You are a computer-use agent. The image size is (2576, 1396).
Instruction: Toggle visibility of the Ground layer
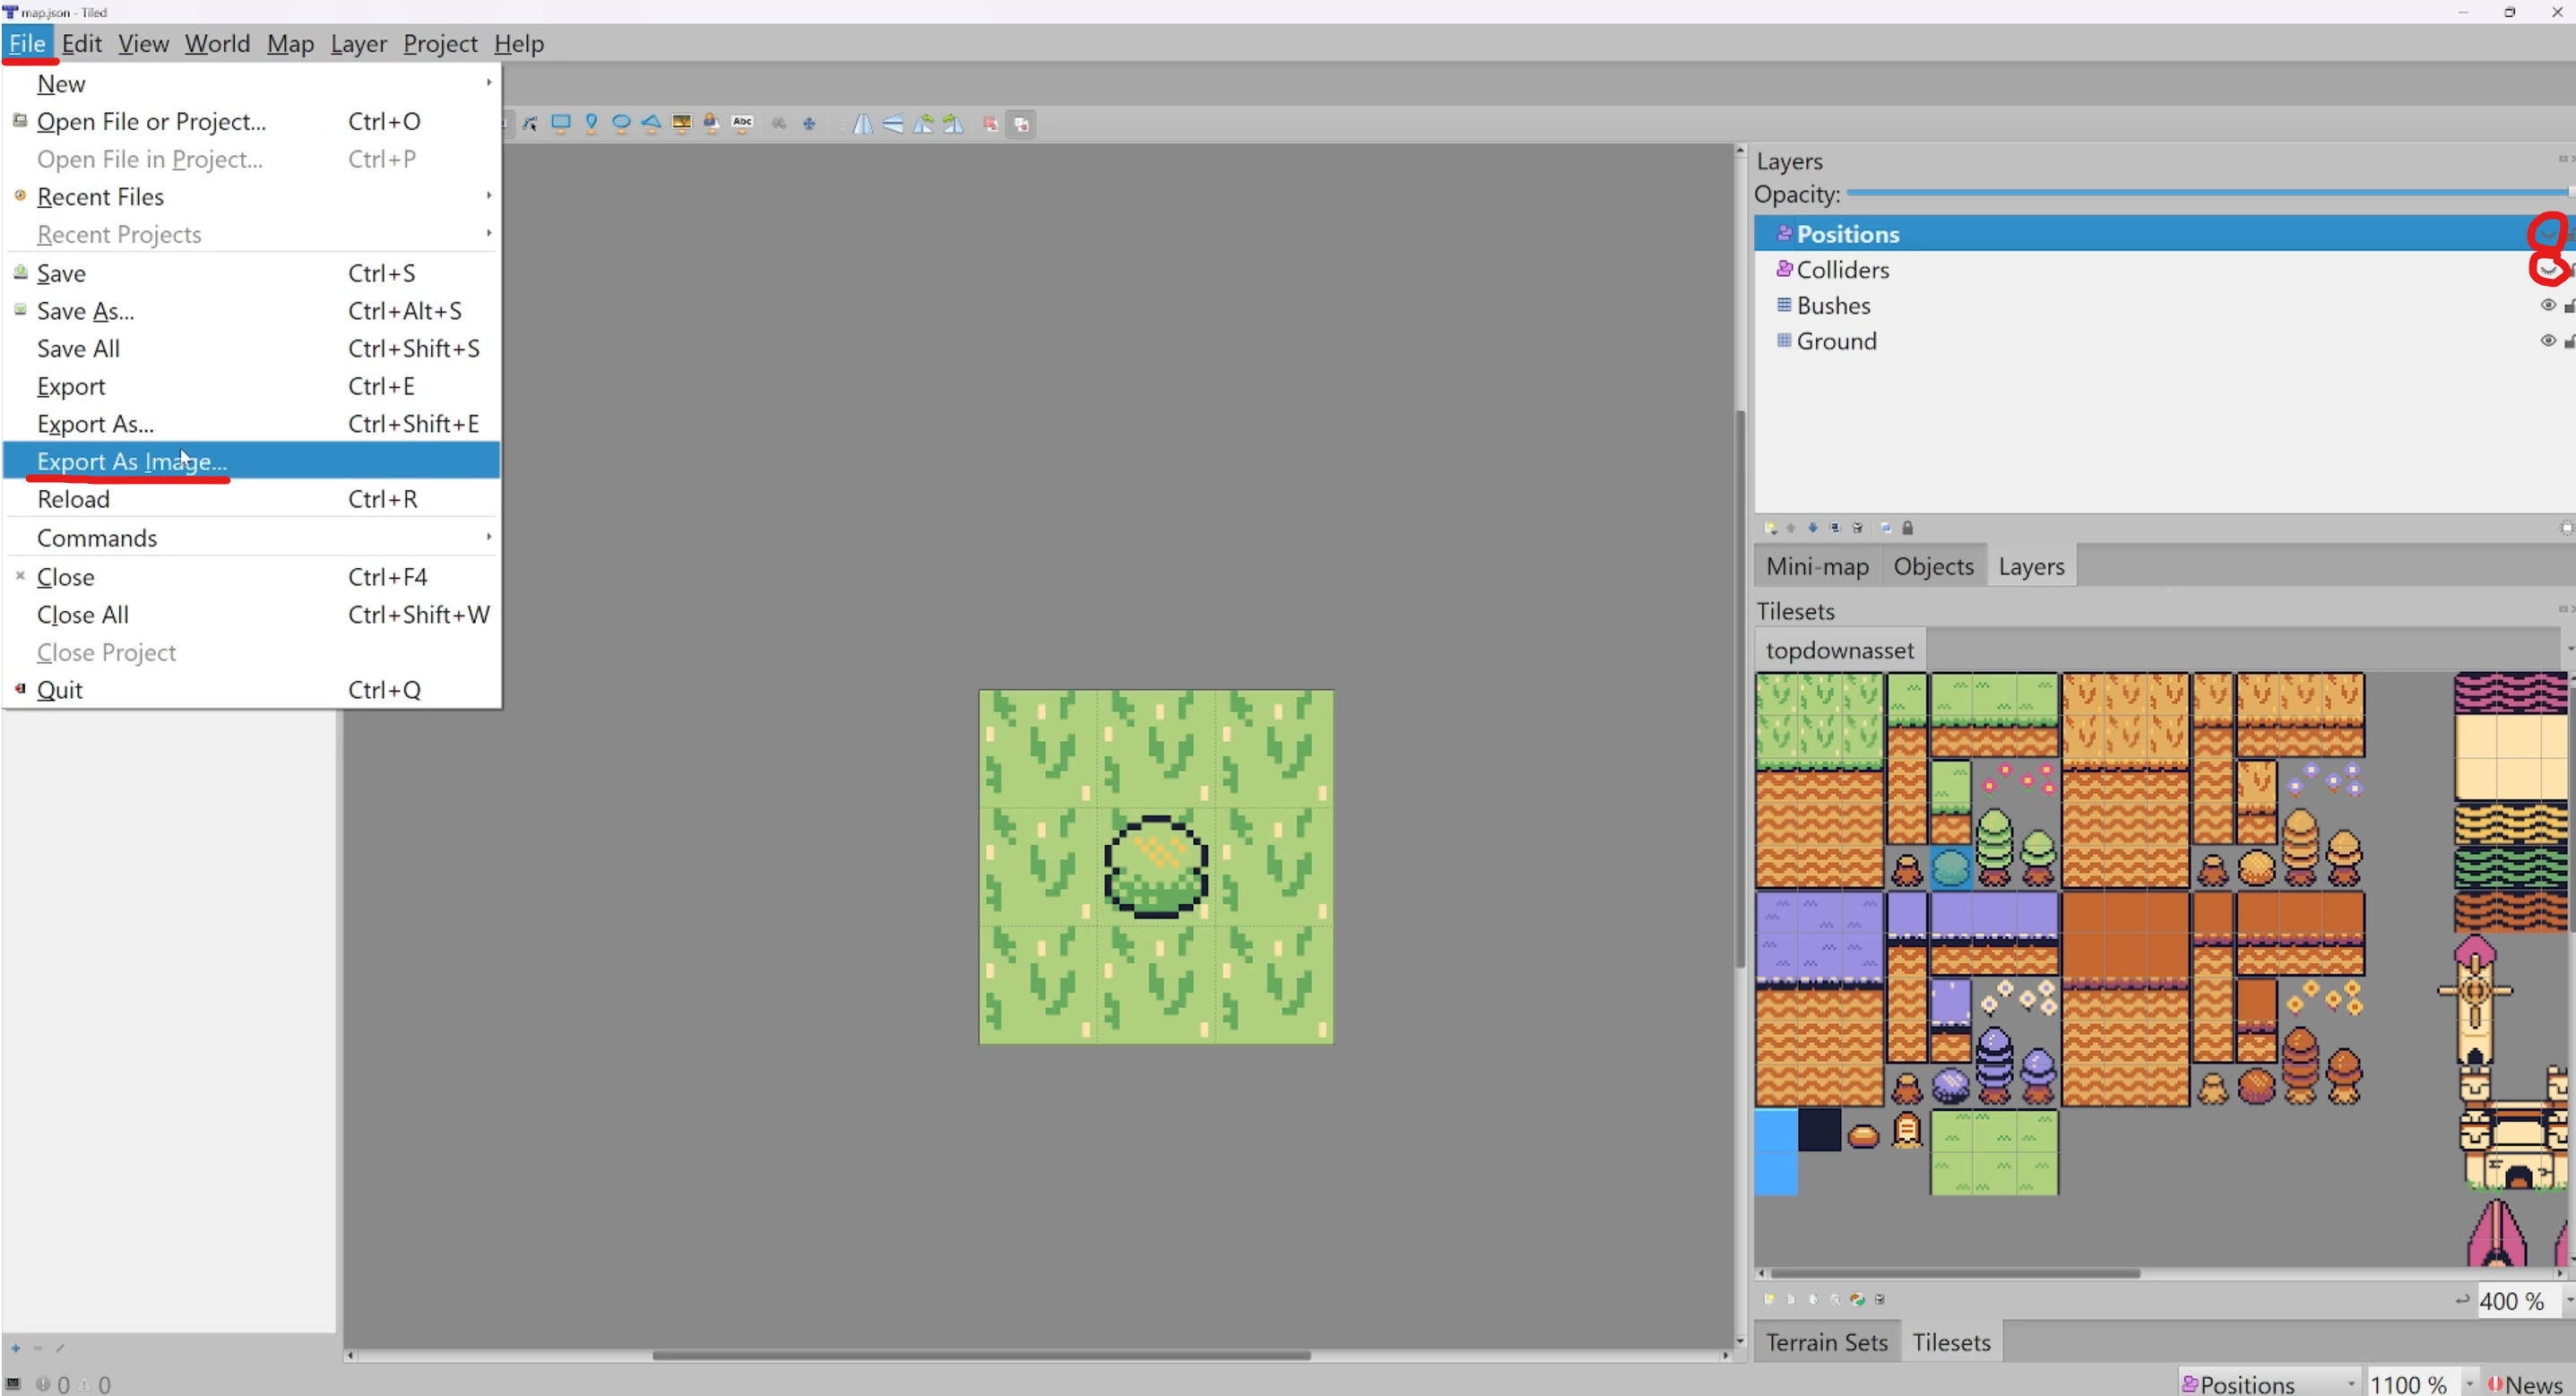coord(2547,341)
